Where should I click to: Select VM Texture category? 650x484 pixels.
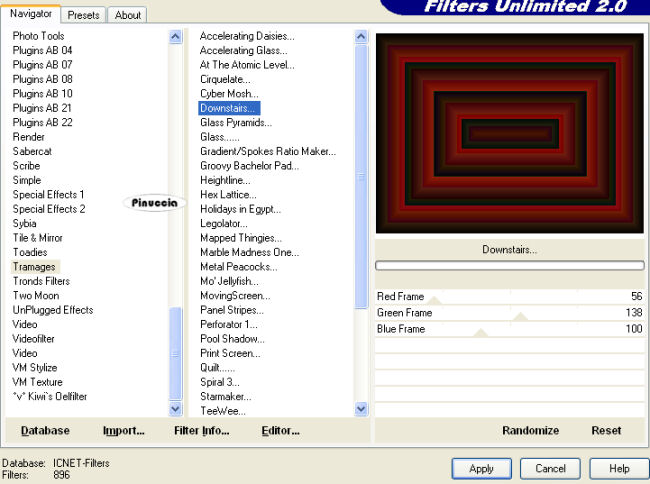pyautogui.click(x=37, y=382)
